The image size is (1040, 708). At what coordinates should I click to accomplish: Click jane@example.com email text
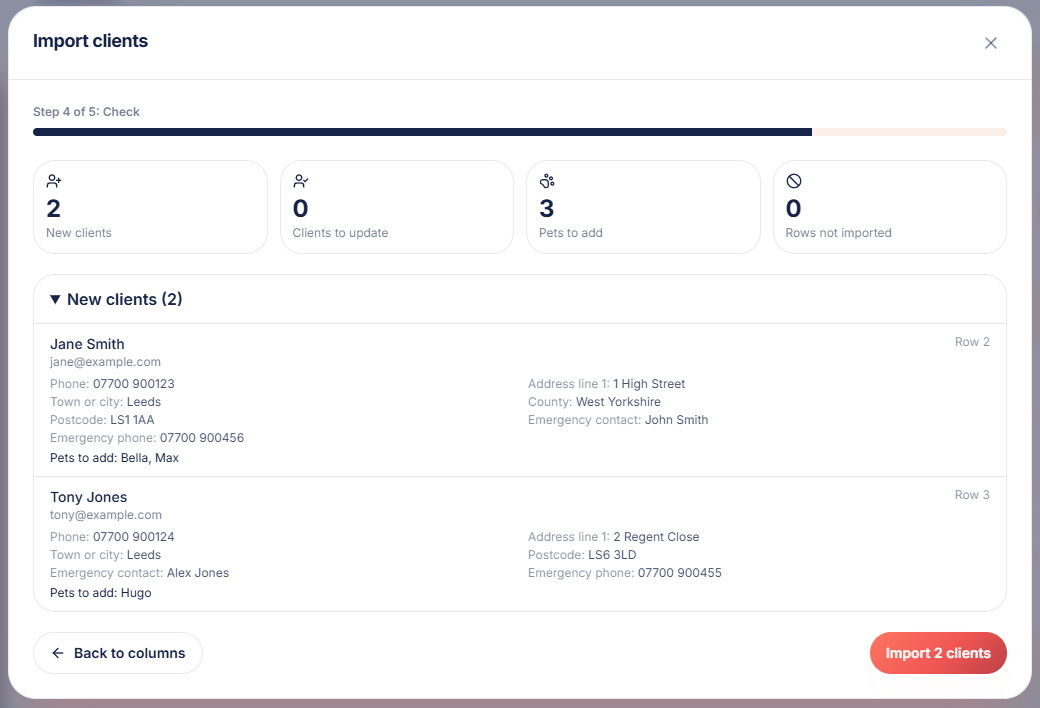coord(105,362)
